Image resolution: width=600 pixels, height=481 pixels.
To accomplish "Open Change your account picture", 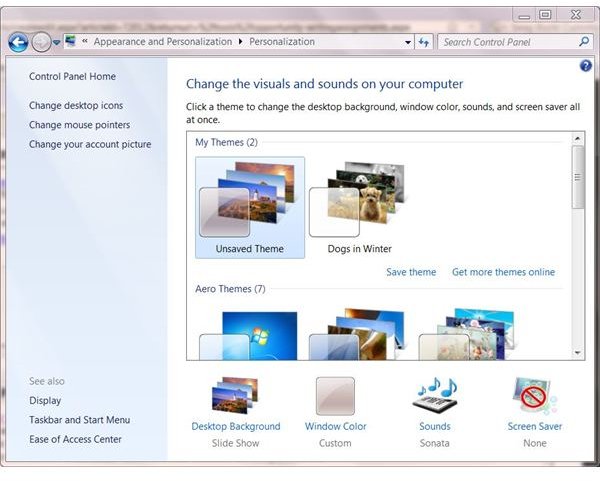I will pos(90,145).
